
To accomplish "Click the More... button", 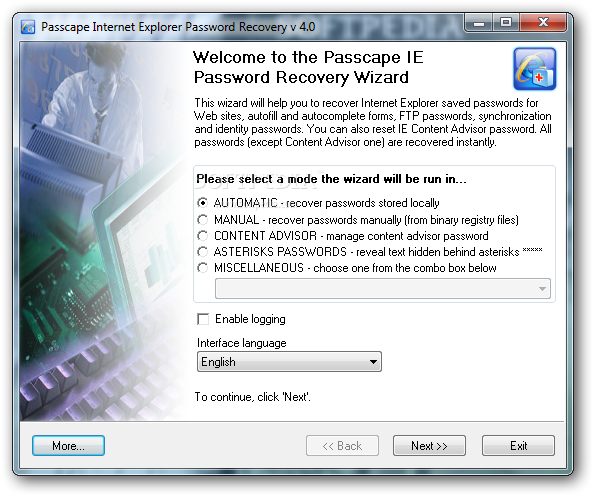I will [68, 446].
